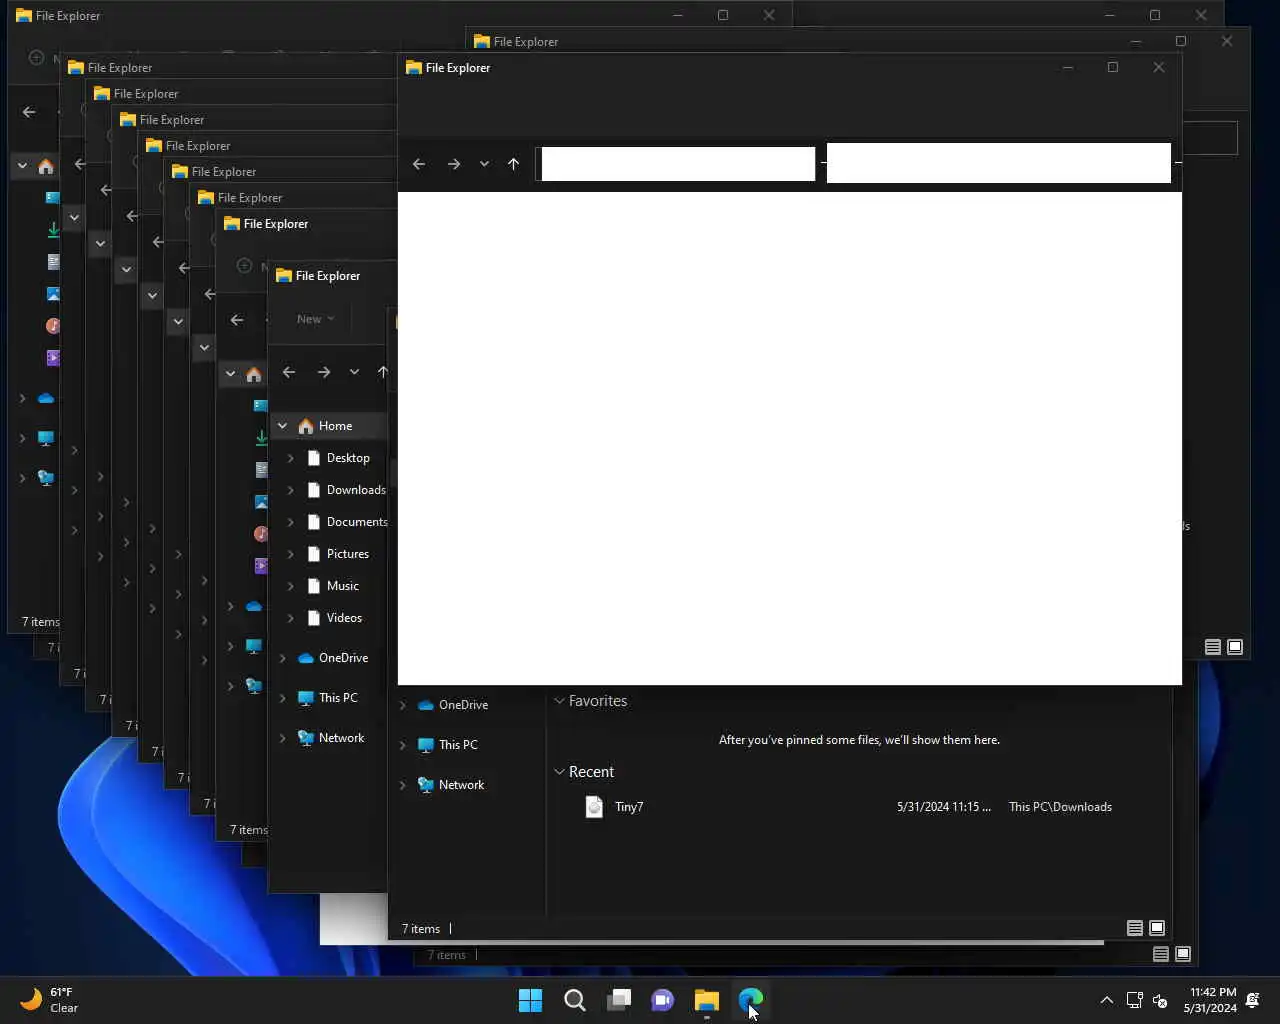Select Network in the Home-tree window
1280x1024 pixels.
pyautogui.click(x=331, y=738)
